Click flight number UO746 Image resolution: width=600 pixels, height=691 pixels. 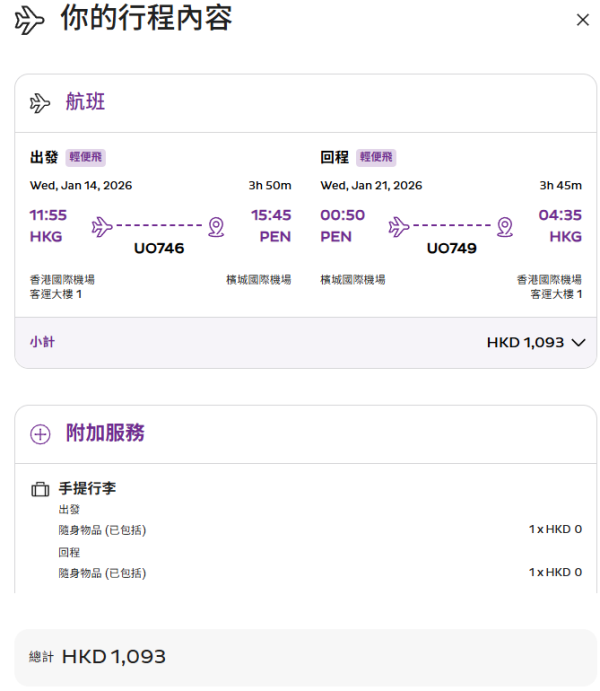click(159, 248)
